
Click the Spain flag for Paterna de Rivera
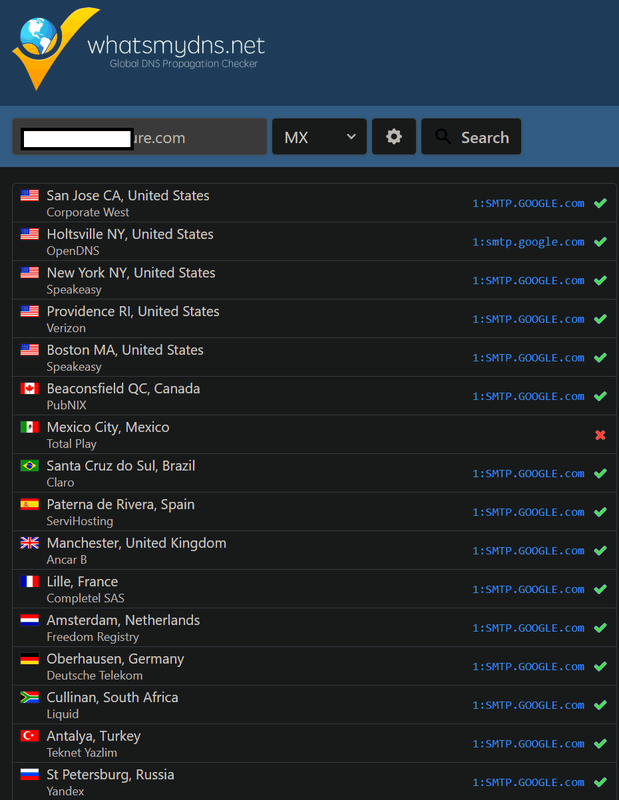(30, 504)
